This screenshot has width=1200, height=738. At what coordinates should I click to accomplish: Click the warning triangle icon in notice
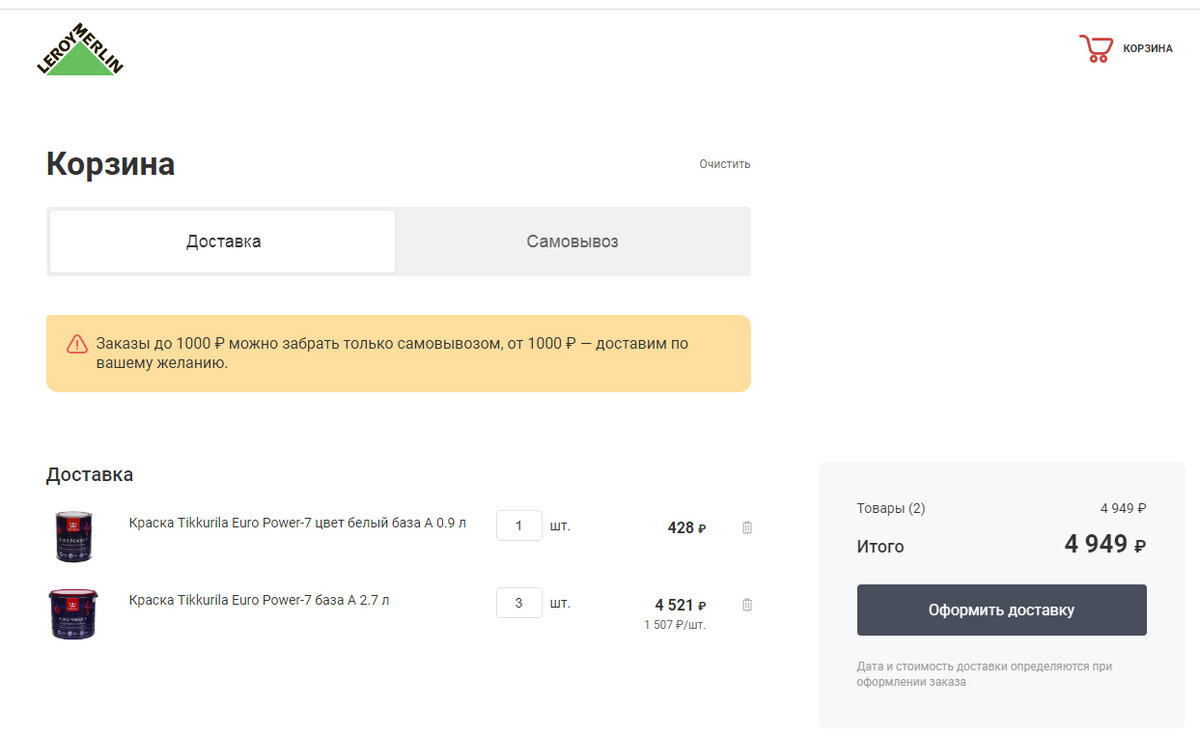pos(77,344)
